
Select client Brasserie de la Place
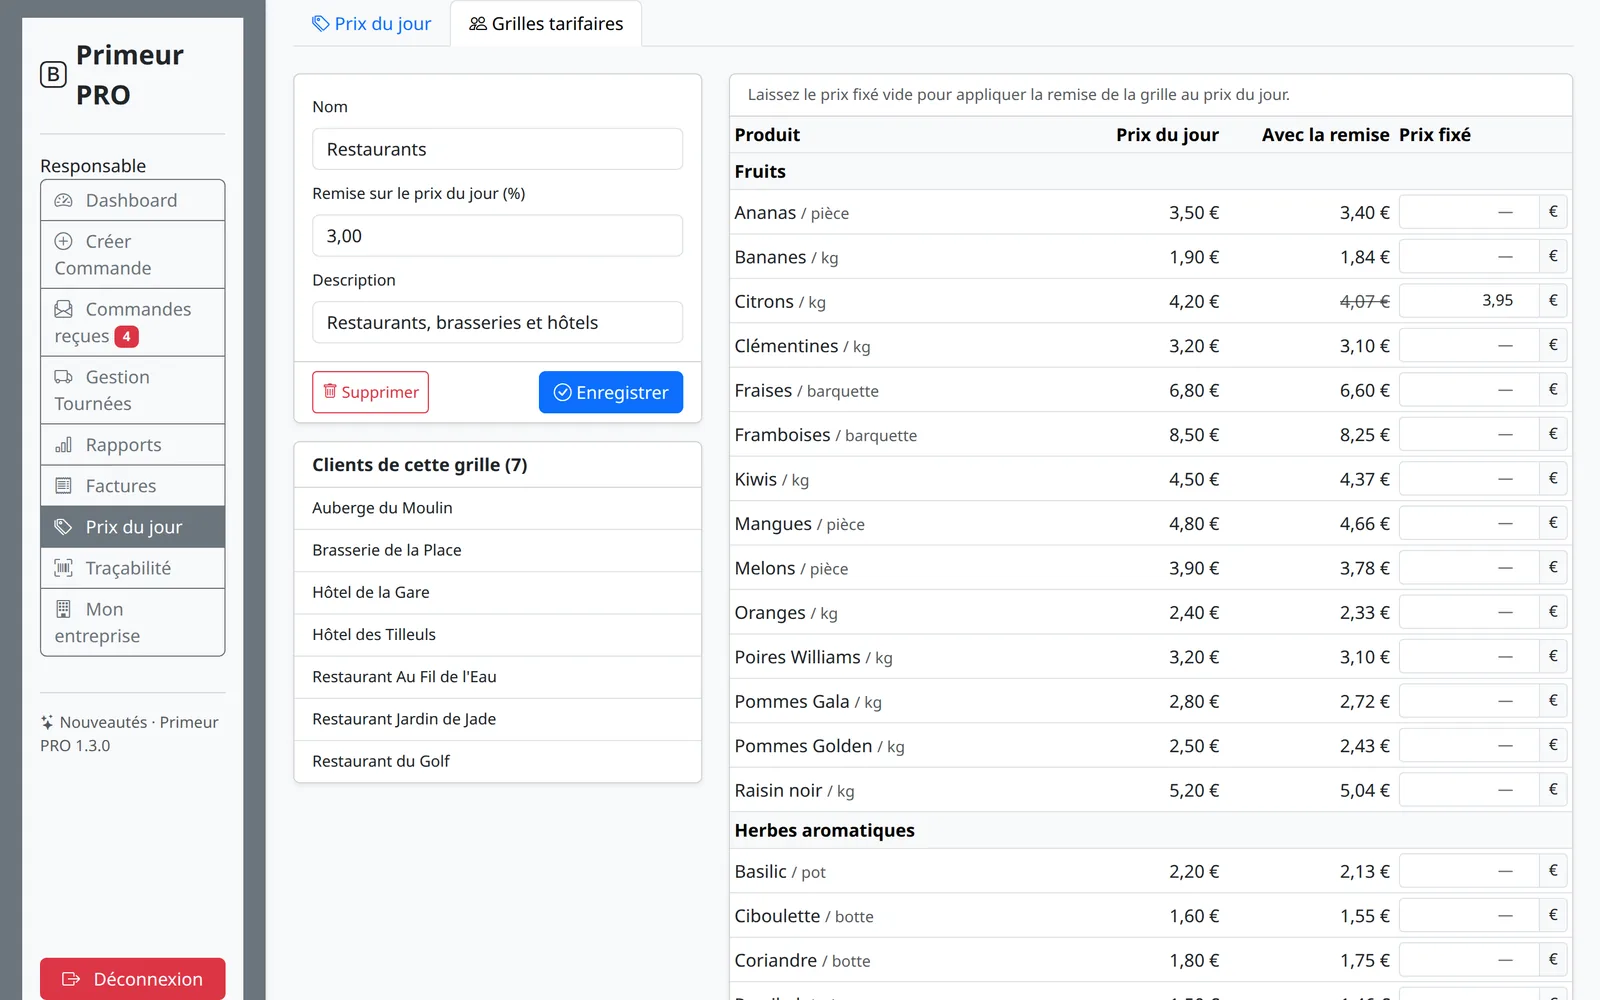point(497,550)
